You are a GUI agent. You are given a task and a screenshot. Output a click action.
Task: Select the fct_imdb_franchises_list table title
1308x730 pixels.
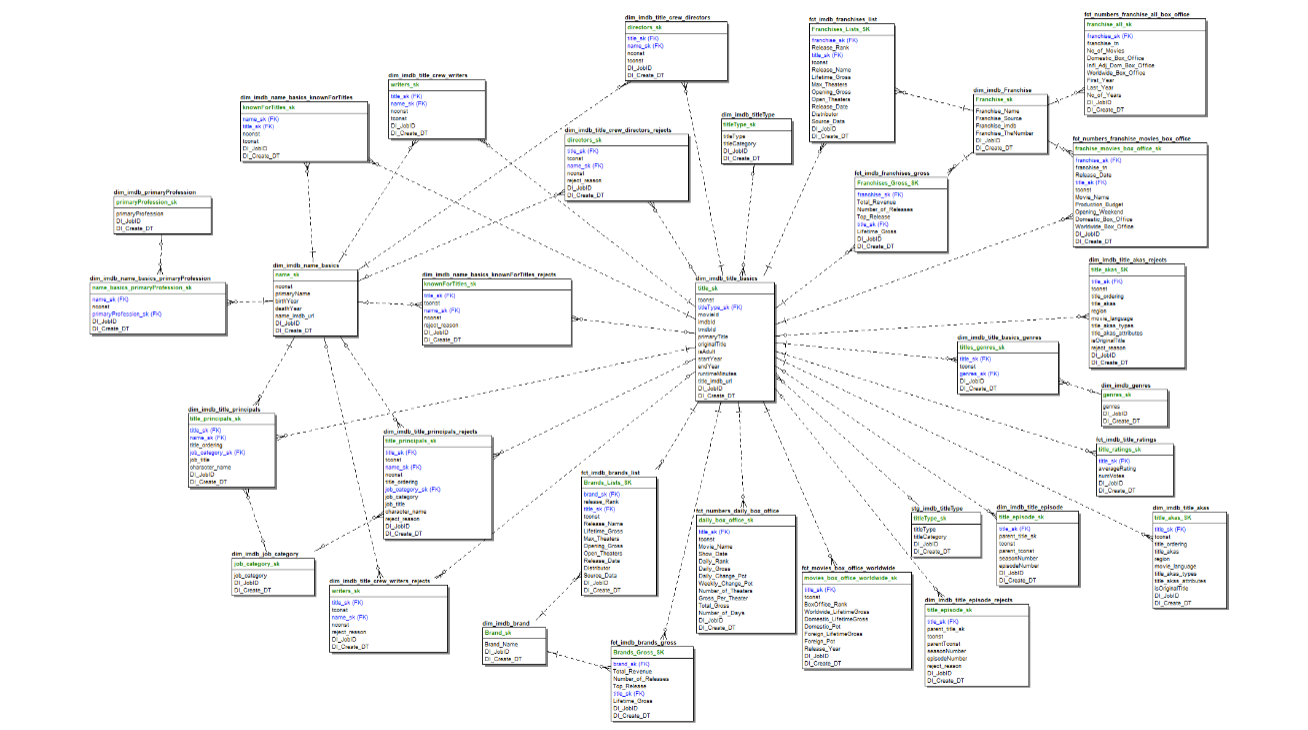click(x=845, y=18)
